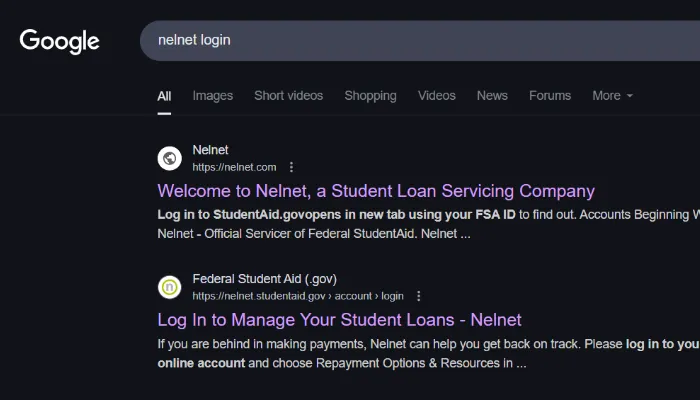Go to the Videos tab

click(436, 96)
